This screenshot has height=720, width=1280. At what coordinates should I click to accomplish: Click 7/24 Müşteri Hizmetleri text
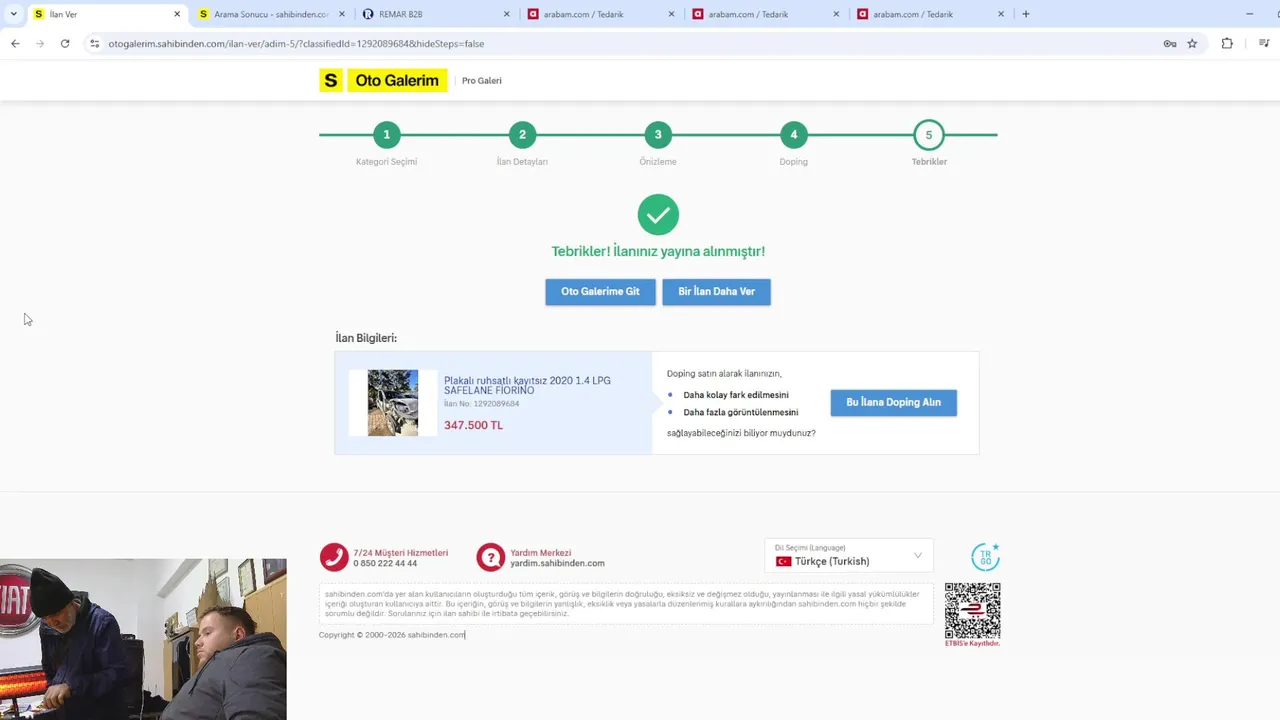click(x=400, y=553)
